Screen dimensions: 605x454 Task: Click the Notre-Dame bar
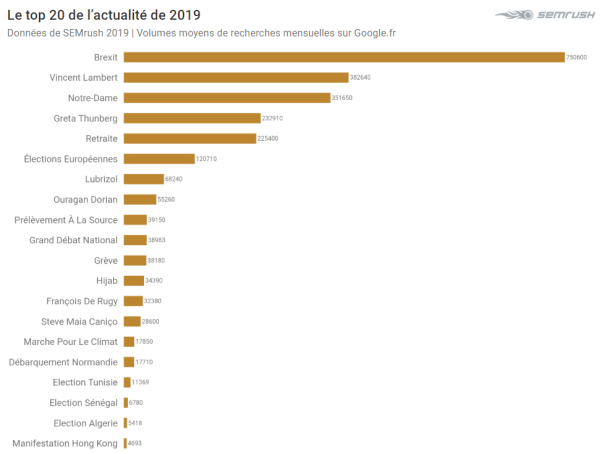(227, 98)
